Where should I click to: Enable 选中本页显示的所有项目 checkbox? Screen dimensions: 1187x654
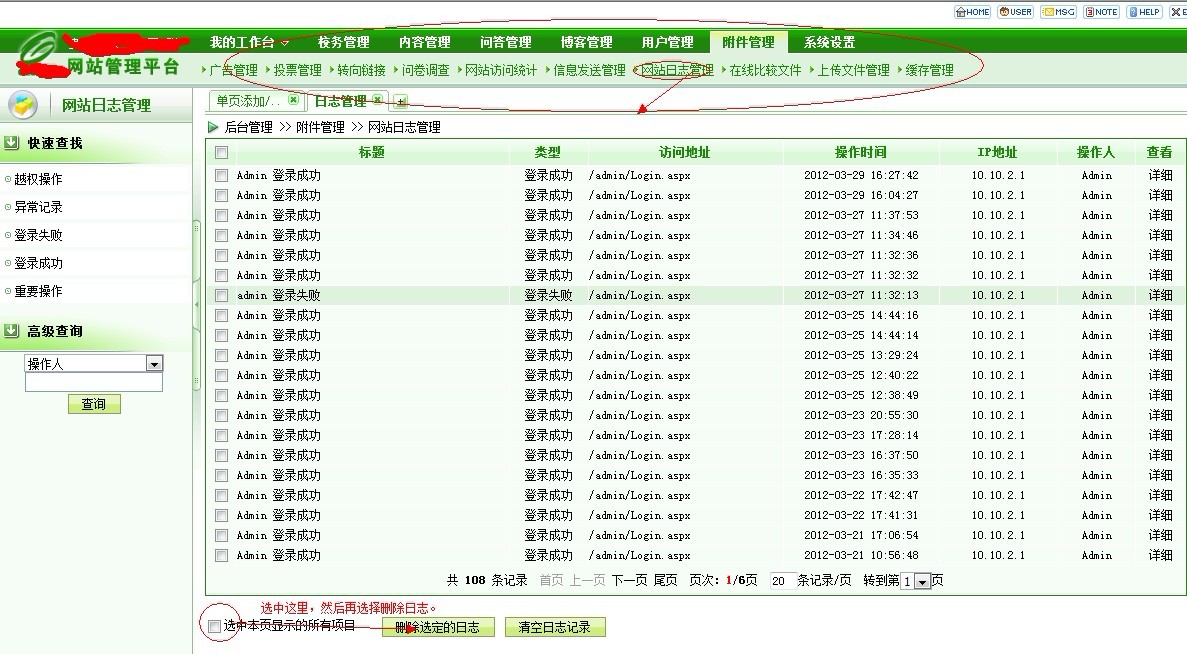[x=215, y=626]
